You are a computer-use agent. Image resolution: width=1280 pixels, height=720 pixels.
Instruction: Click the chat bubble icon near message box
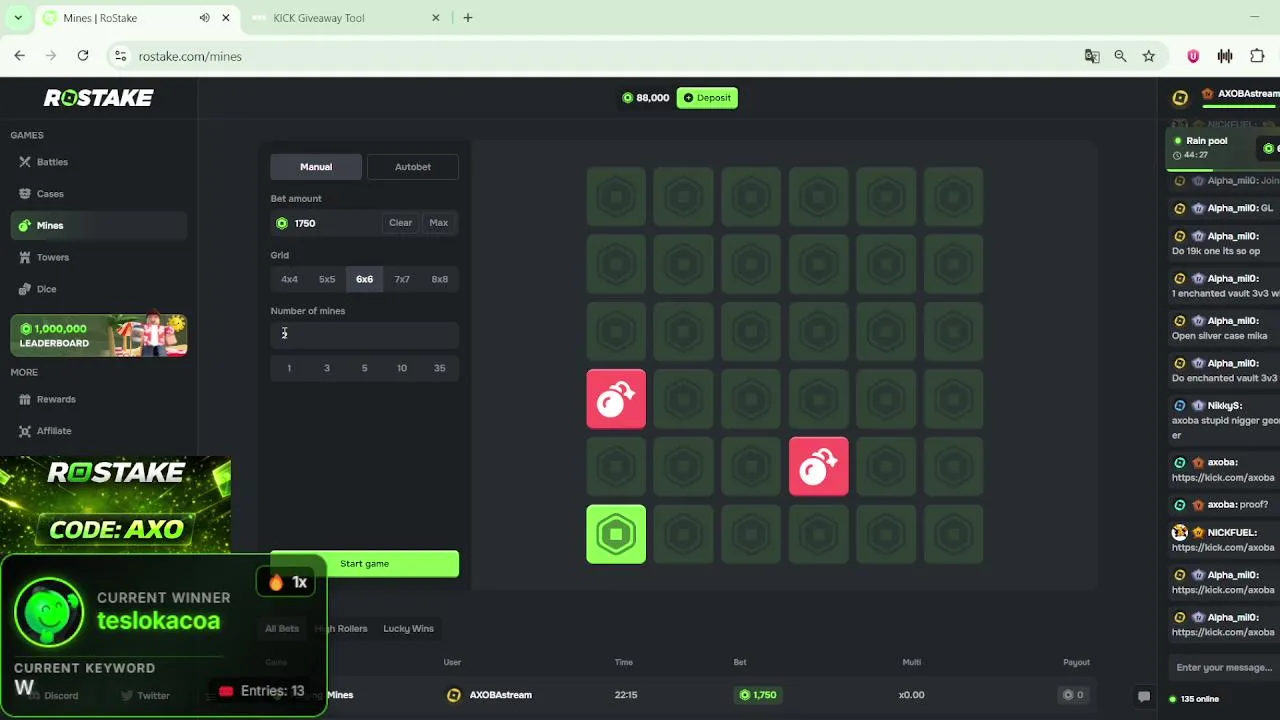[x=1144, y=697]
